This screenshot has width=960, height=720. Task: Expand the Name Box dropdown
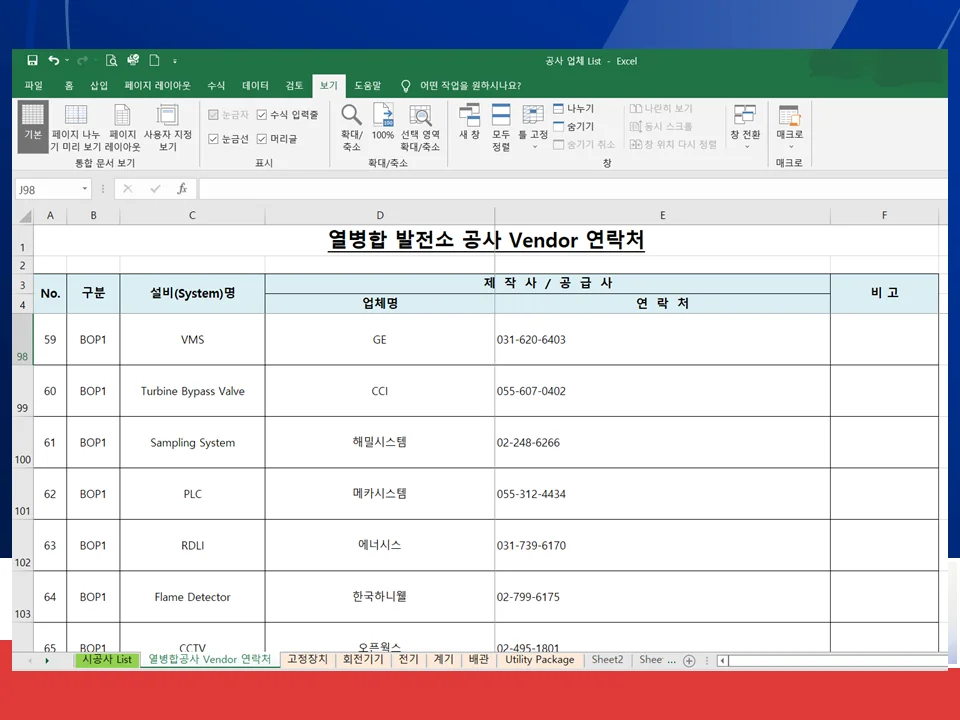(x=84, y=189)
